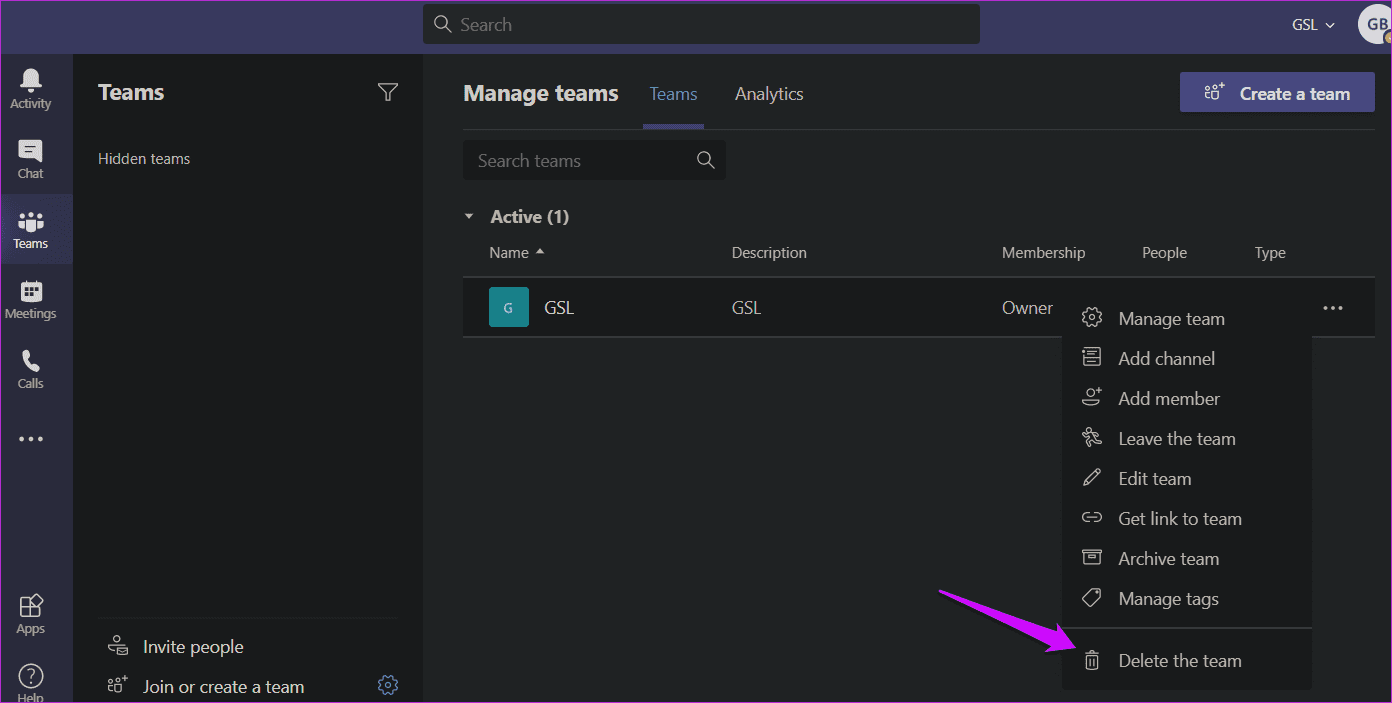The image size is (1392, 703).
Task: Choose Add channel from context menu
Action: click(x=1187, y=359)
